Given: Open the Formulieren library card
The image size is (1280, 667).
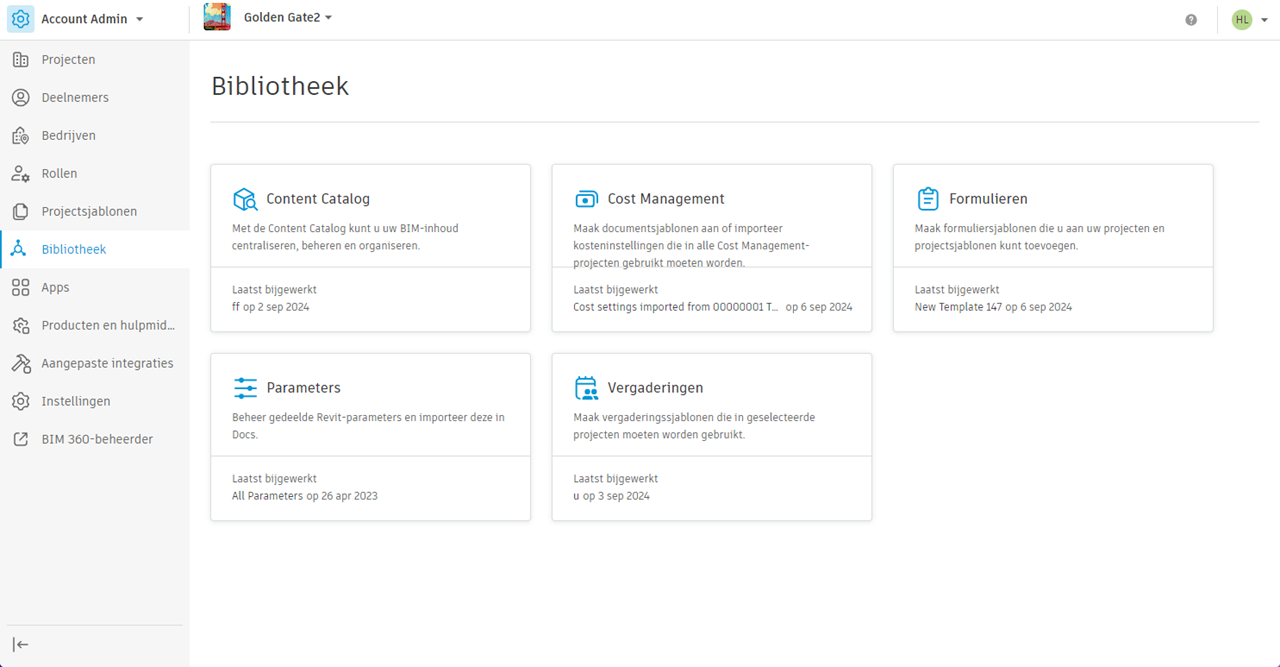Looking at the screenshot, I should tap(1052, 248).
